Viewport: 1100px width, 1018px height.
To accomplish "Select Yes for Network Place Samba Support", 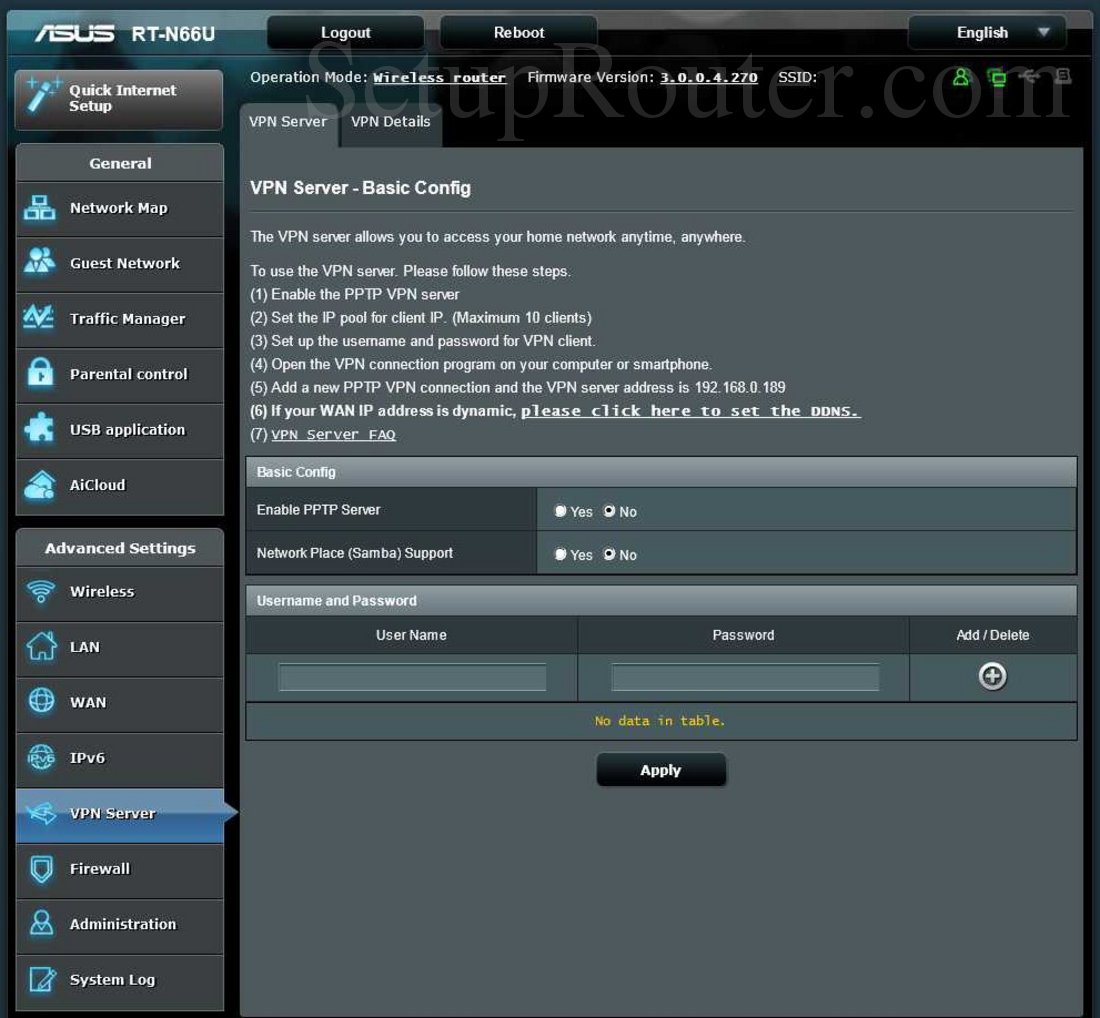I will [560, 554].
